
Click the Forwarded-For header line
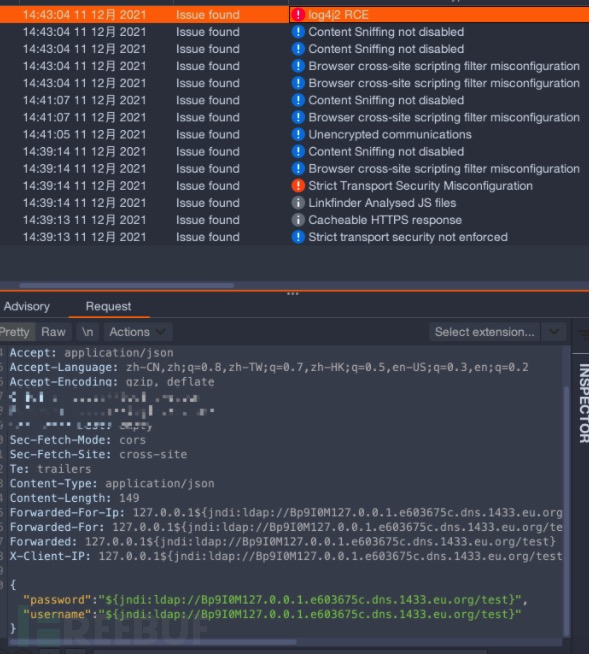(286, 527)
